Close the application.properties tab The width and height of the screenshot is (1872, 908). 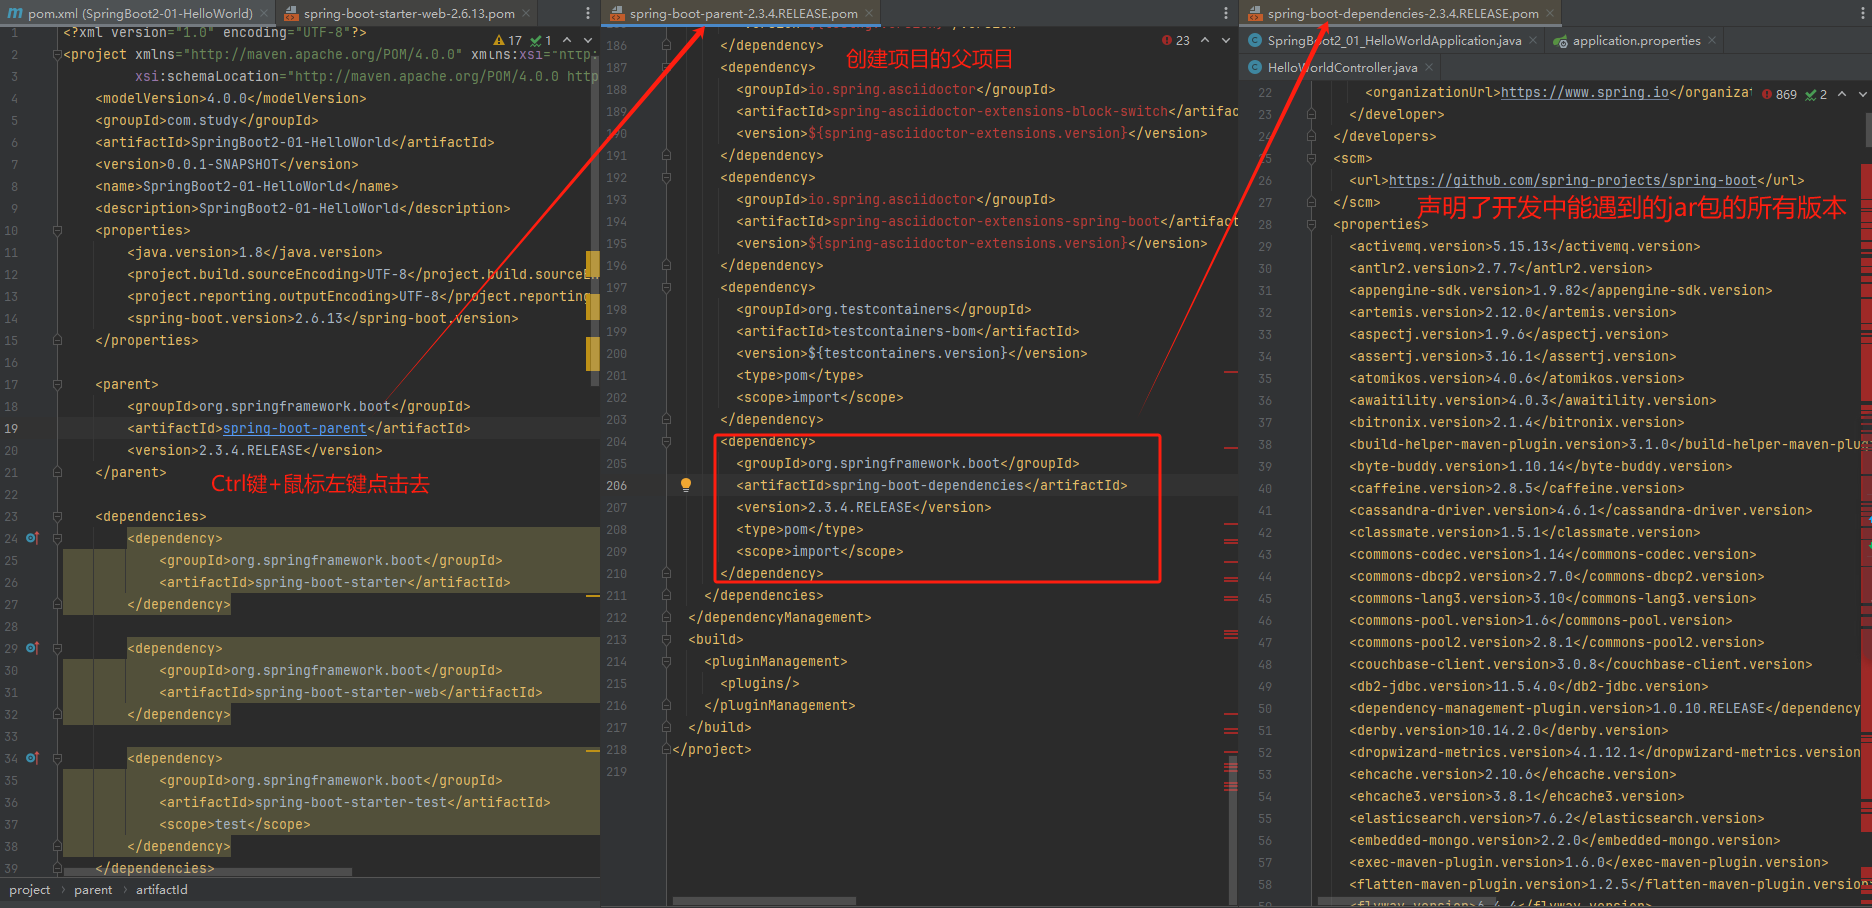(1712, 40)
